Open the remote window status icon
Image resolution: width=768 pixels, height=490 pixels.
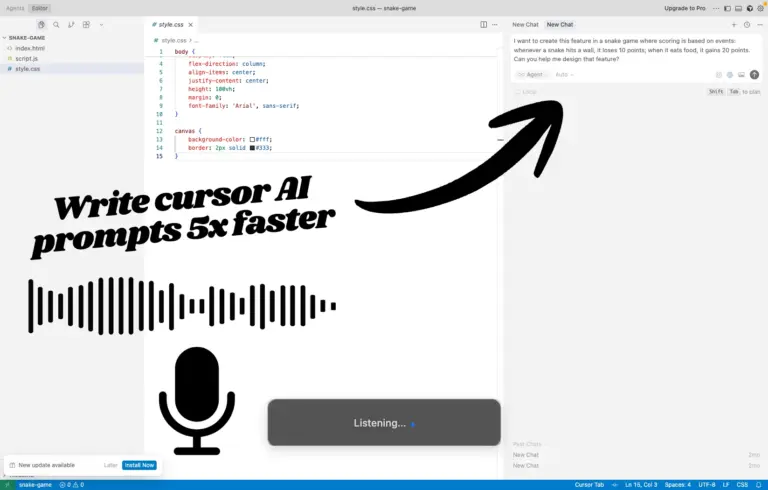pos(7,485)
